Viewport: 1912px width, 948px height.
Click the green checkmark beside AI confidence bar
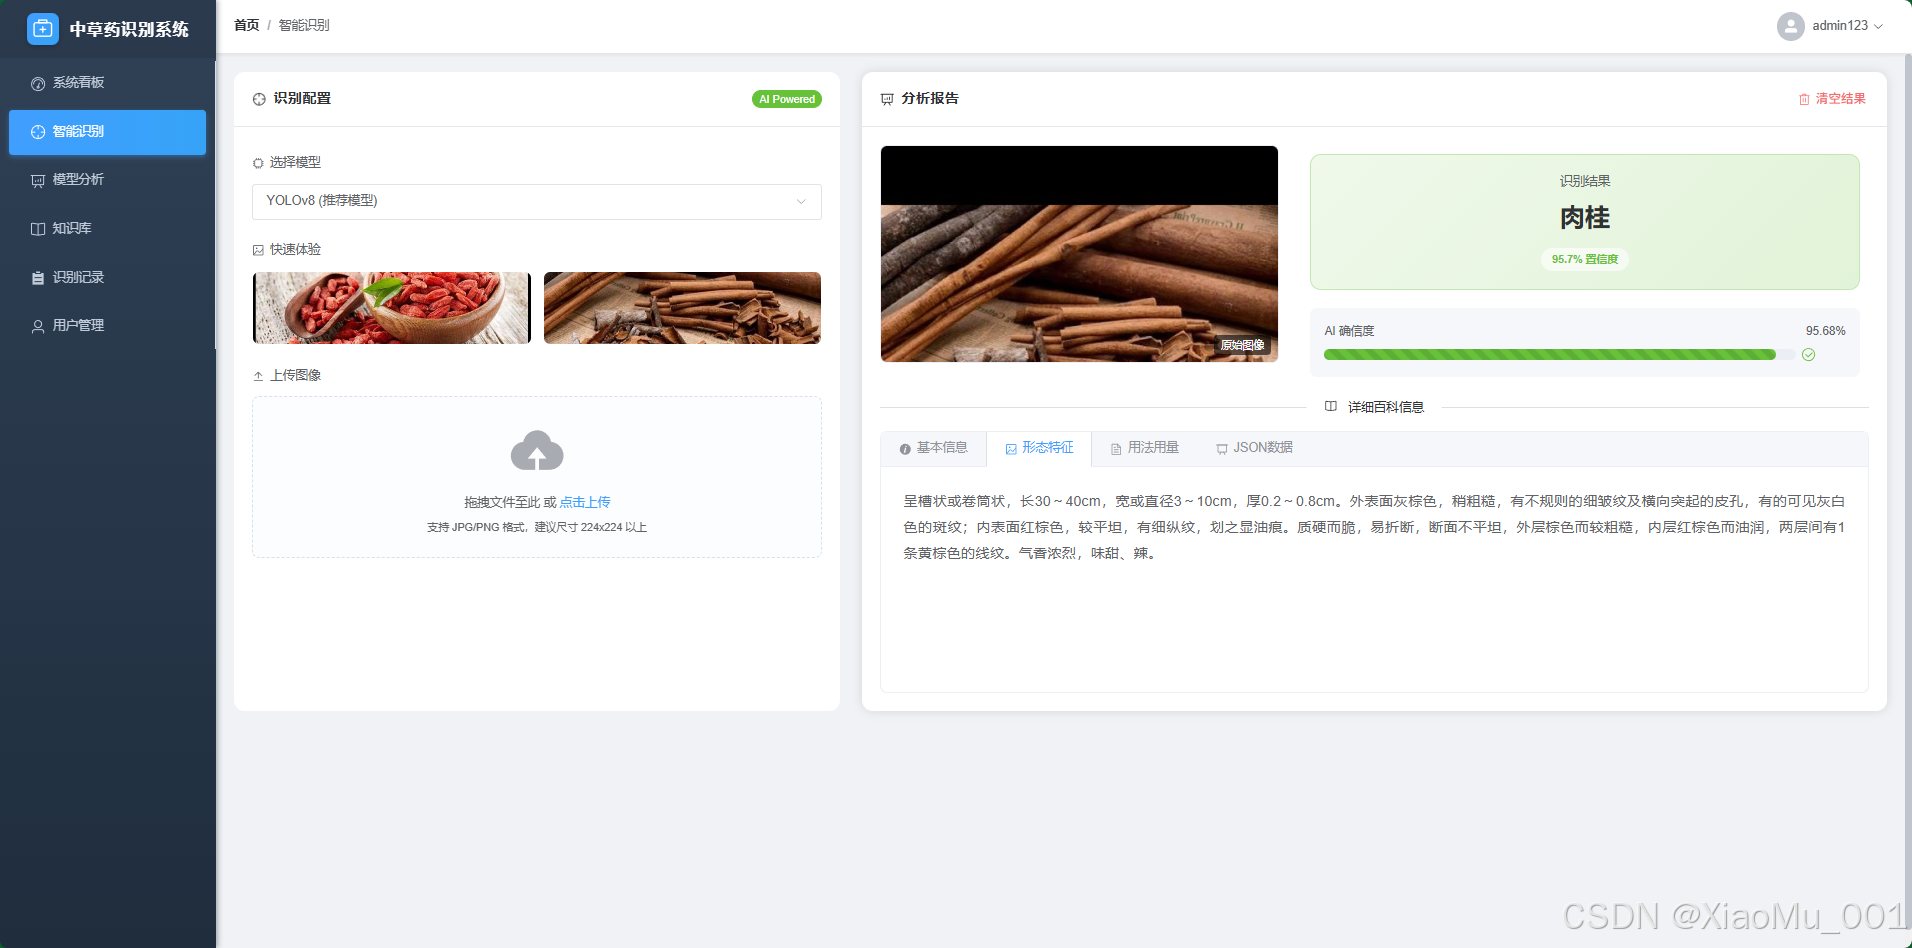[x=1808, y=354]
